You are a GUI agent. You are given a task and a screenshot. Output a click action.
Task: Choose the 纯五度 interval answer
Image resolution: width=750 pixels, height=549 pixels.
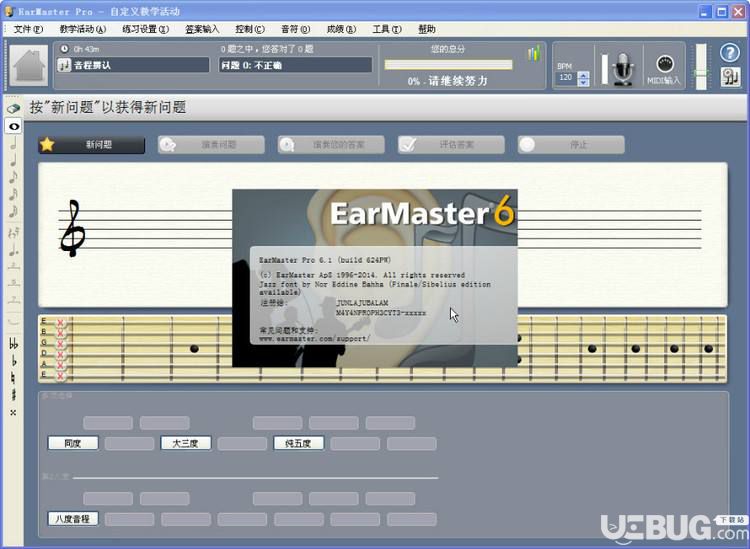tap(298, 443)
